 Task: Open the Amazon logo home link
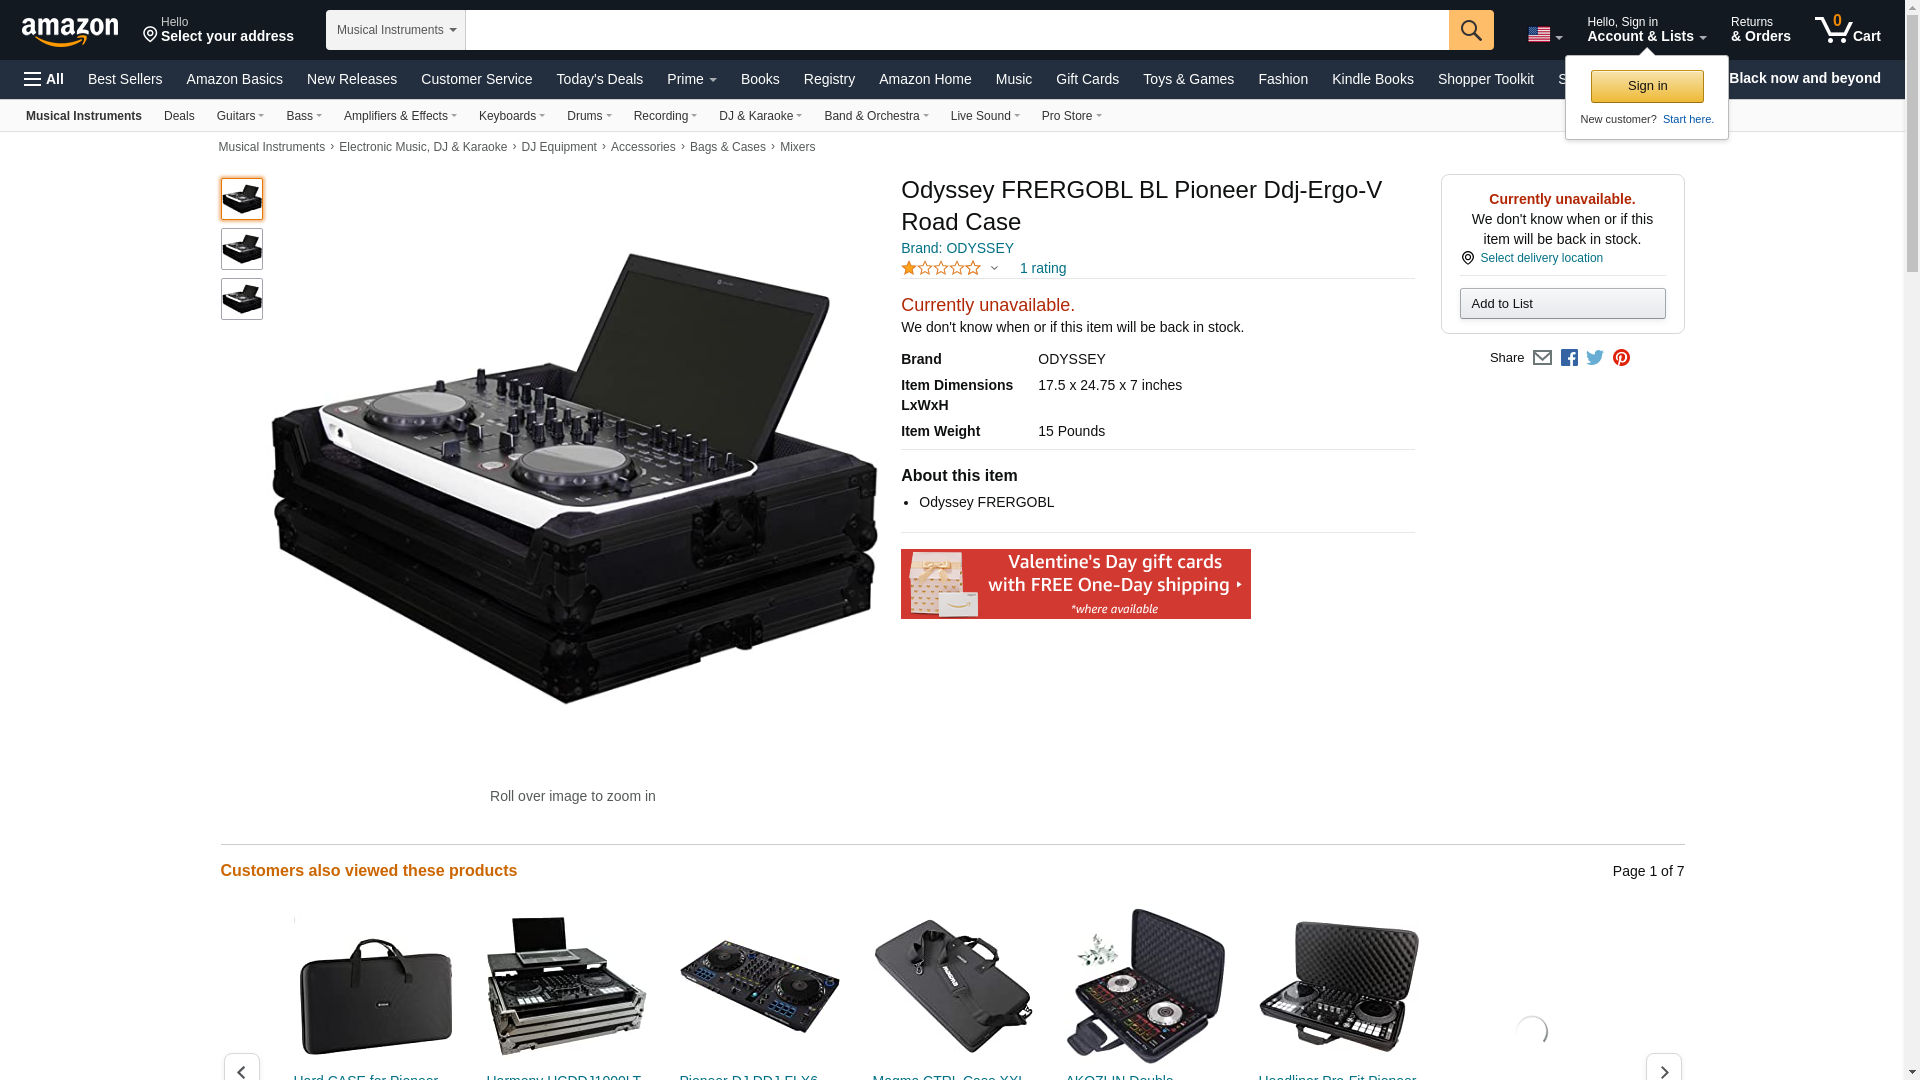coord(70,31)
